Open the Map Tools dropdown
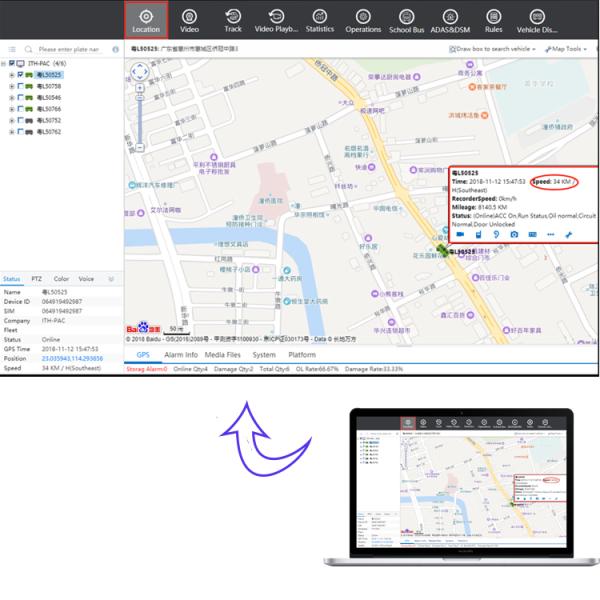This screenshot has width=600, height=600. (570, 48)
